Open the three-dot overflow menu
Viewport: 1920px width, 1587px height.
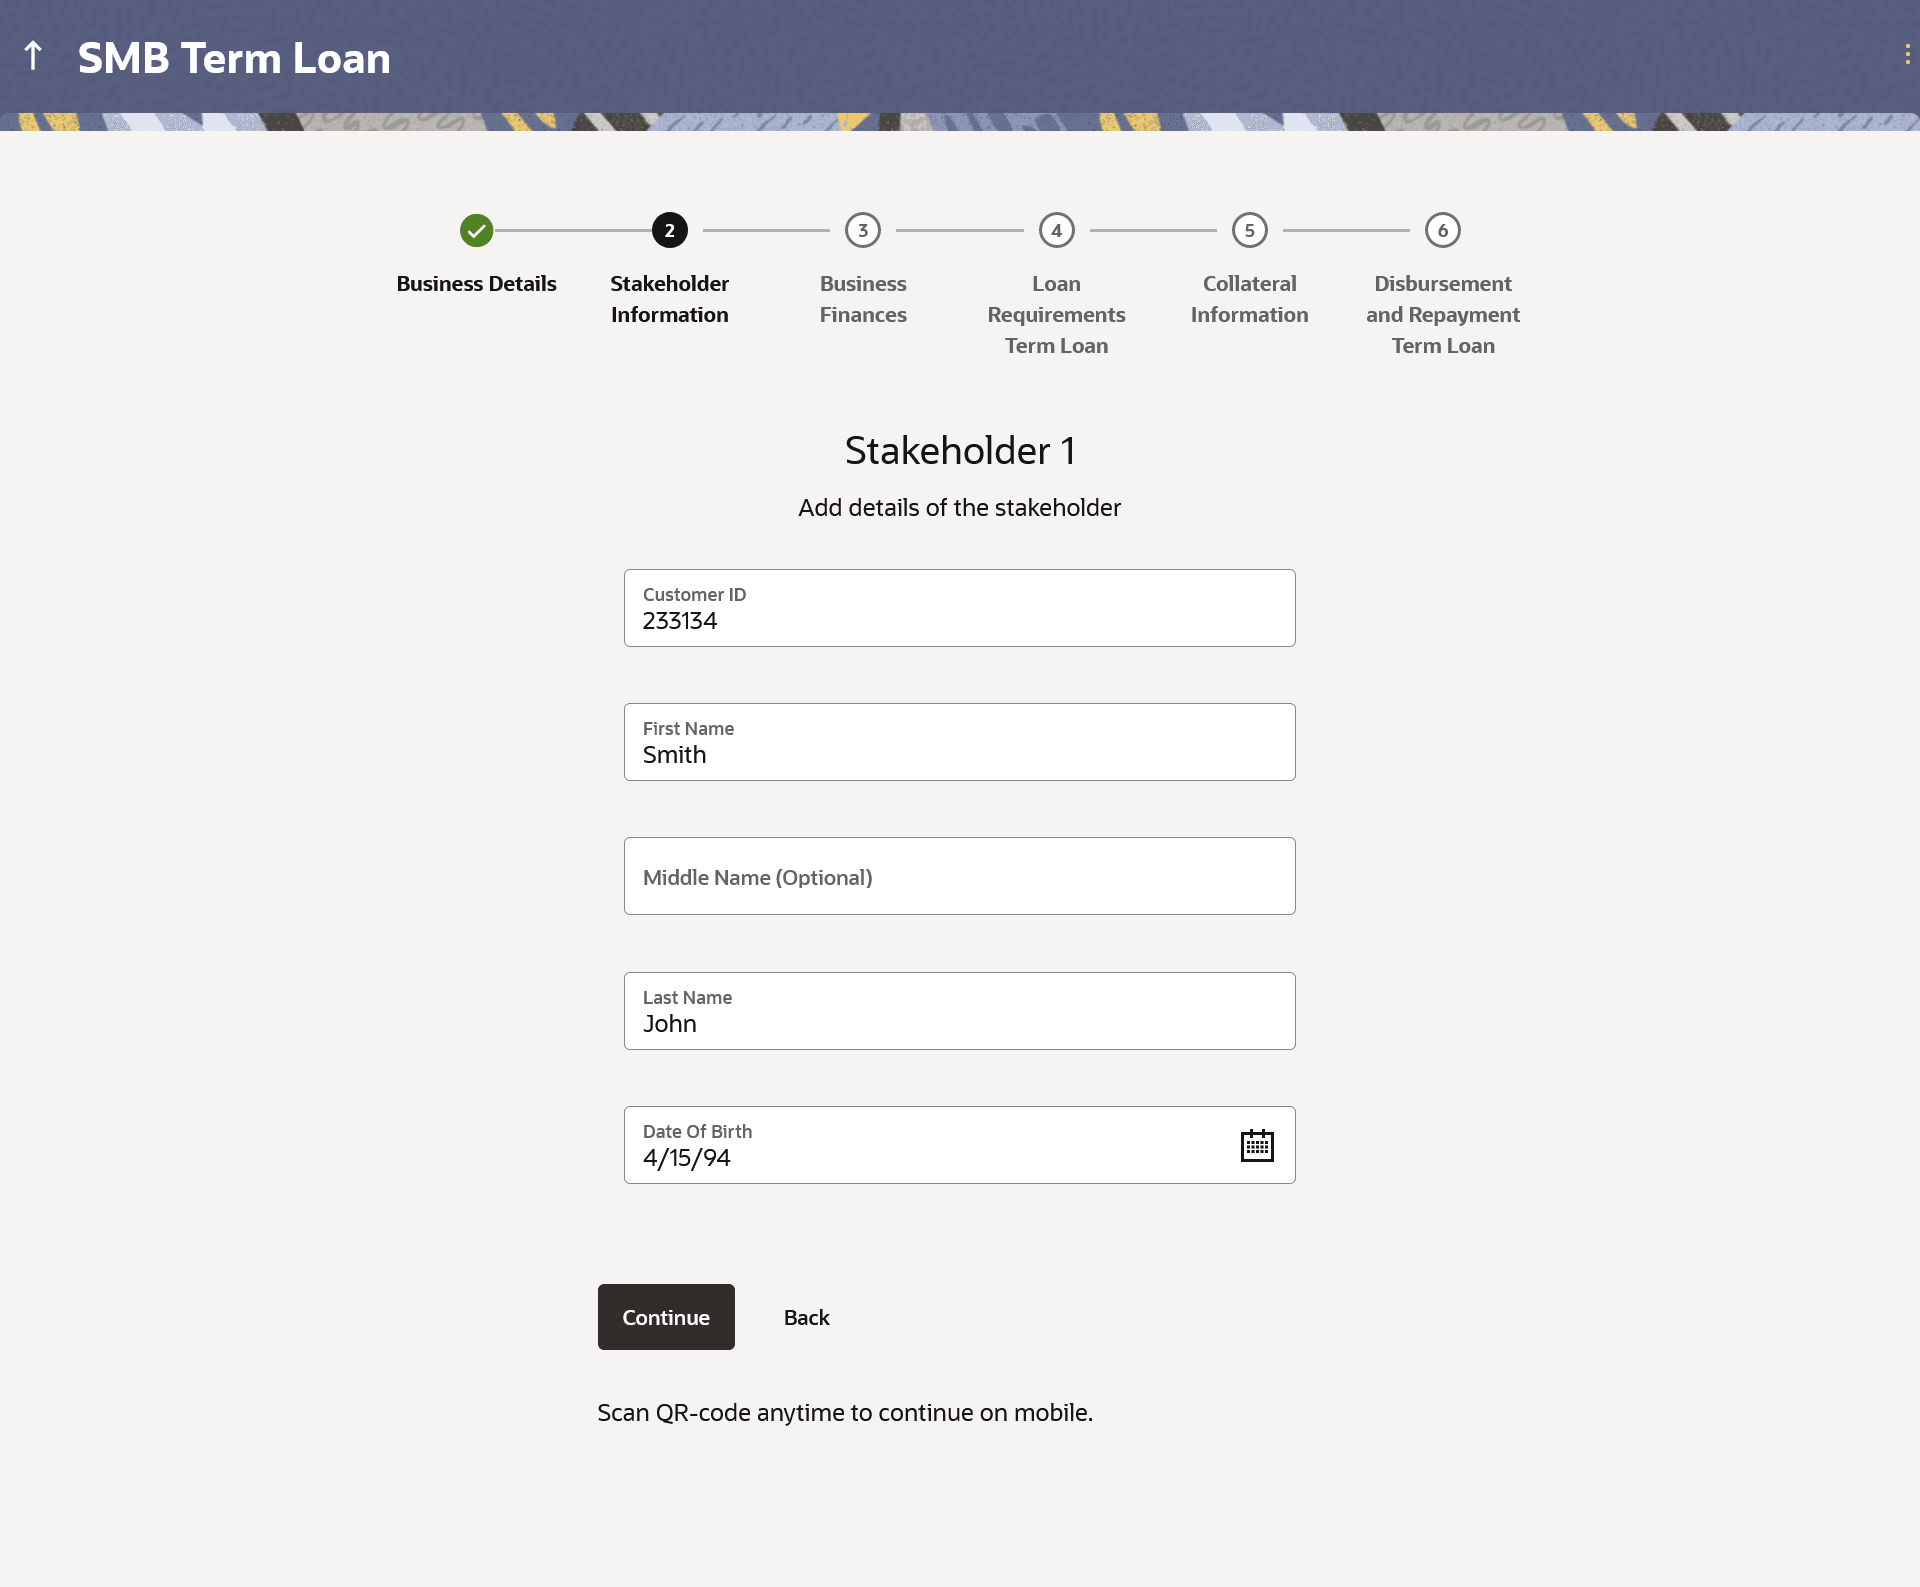pyautogui.click(x=1907, y=55)
